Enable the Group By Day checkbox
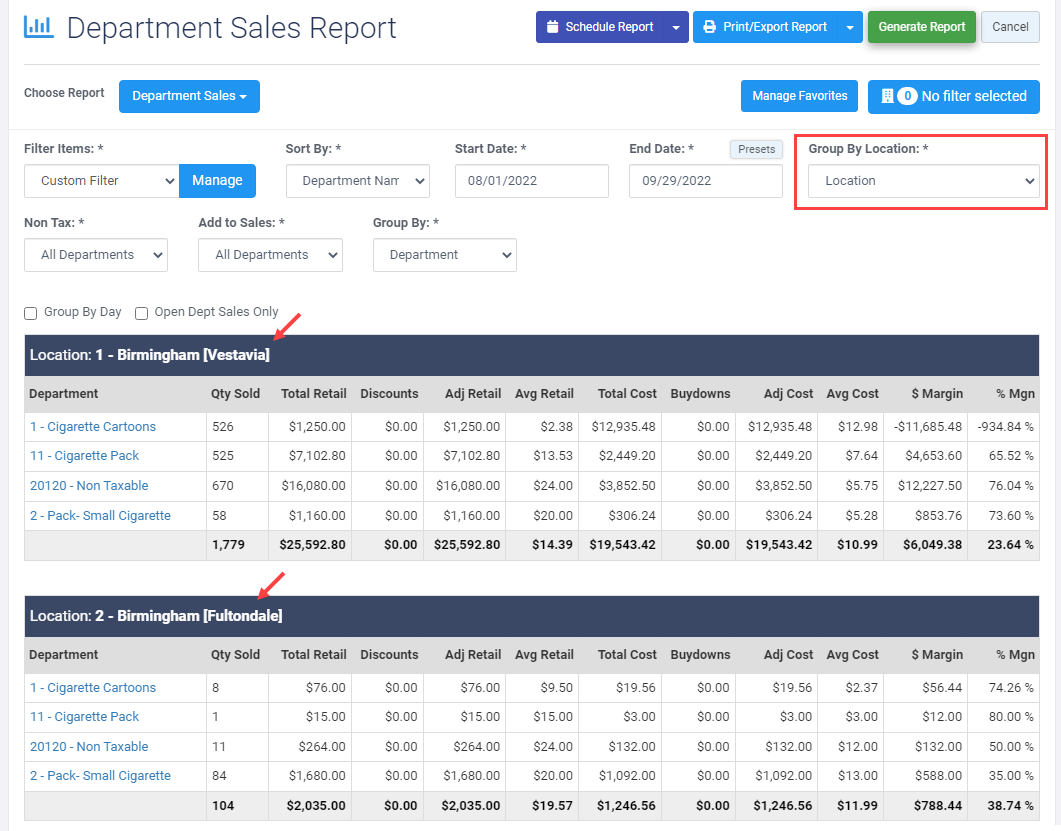Image resolution: width=1061 pixels, height=831 pixels. (30, 313)
